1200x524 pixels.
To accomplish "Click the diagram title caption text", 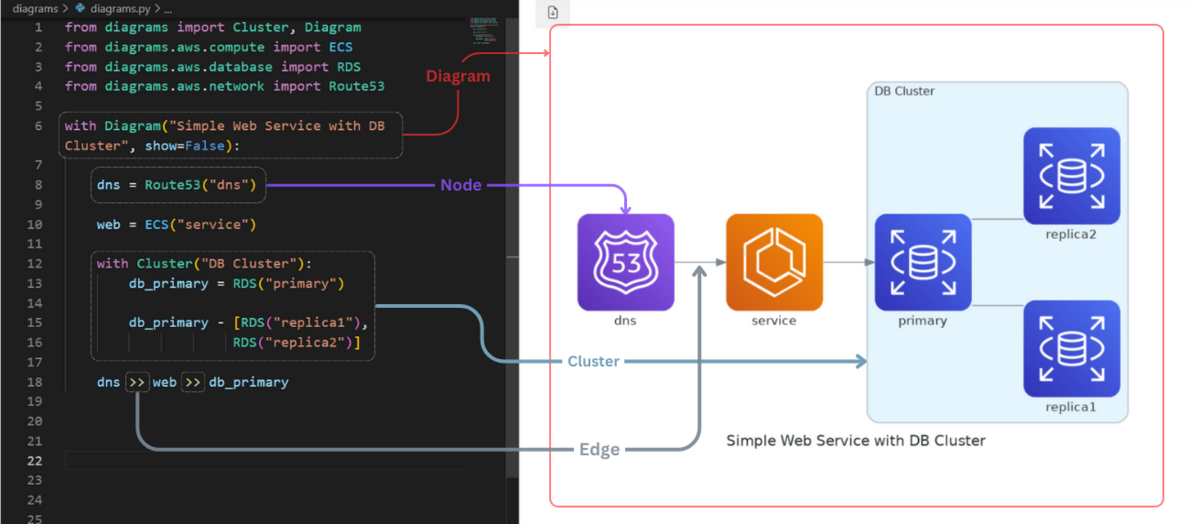I will tap(855, 440).
